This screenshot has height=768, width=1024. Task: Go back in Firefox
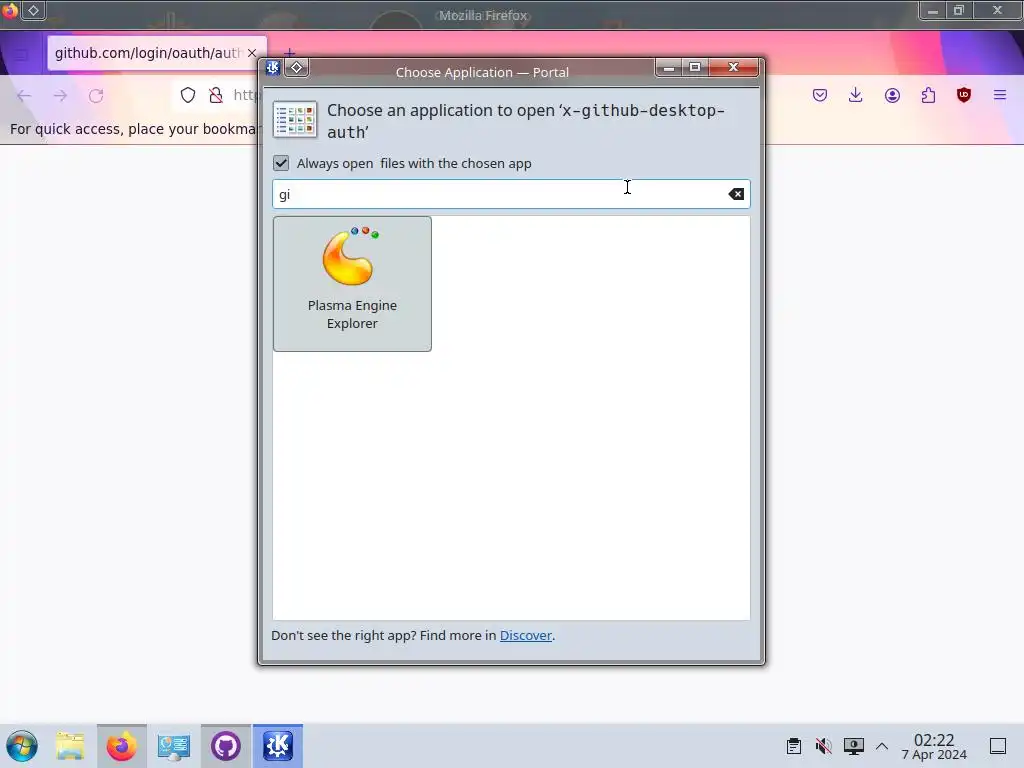click(x=24, y=96)
